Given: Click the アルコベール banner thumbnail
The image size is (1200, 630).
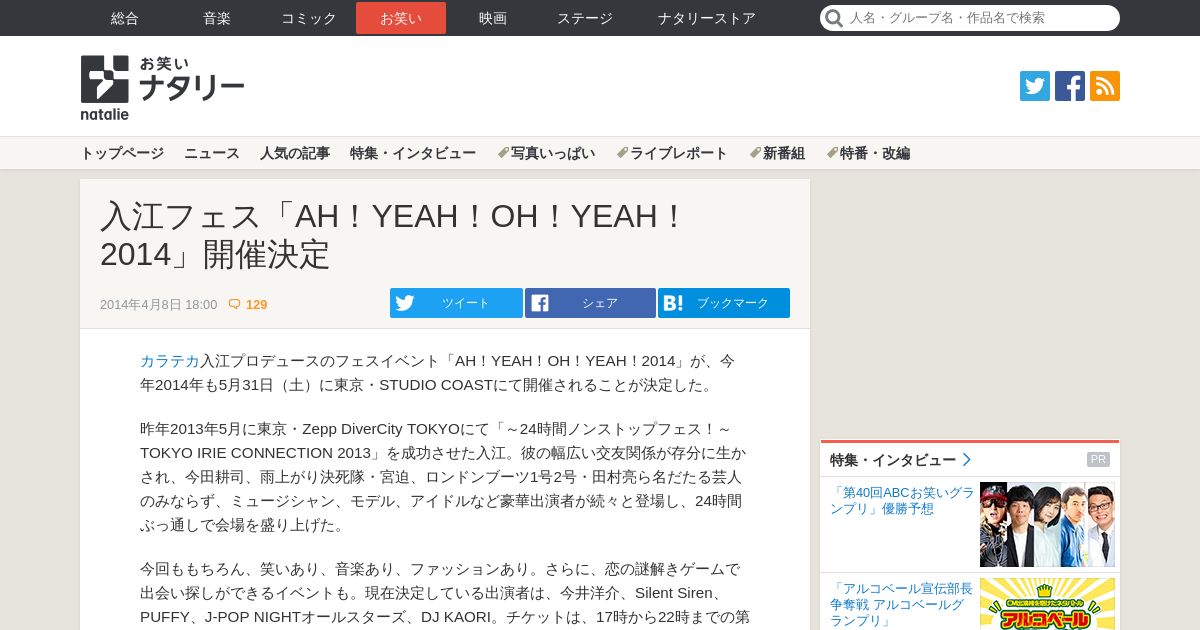Looking at the screenshot, I should click(1047, 604).
